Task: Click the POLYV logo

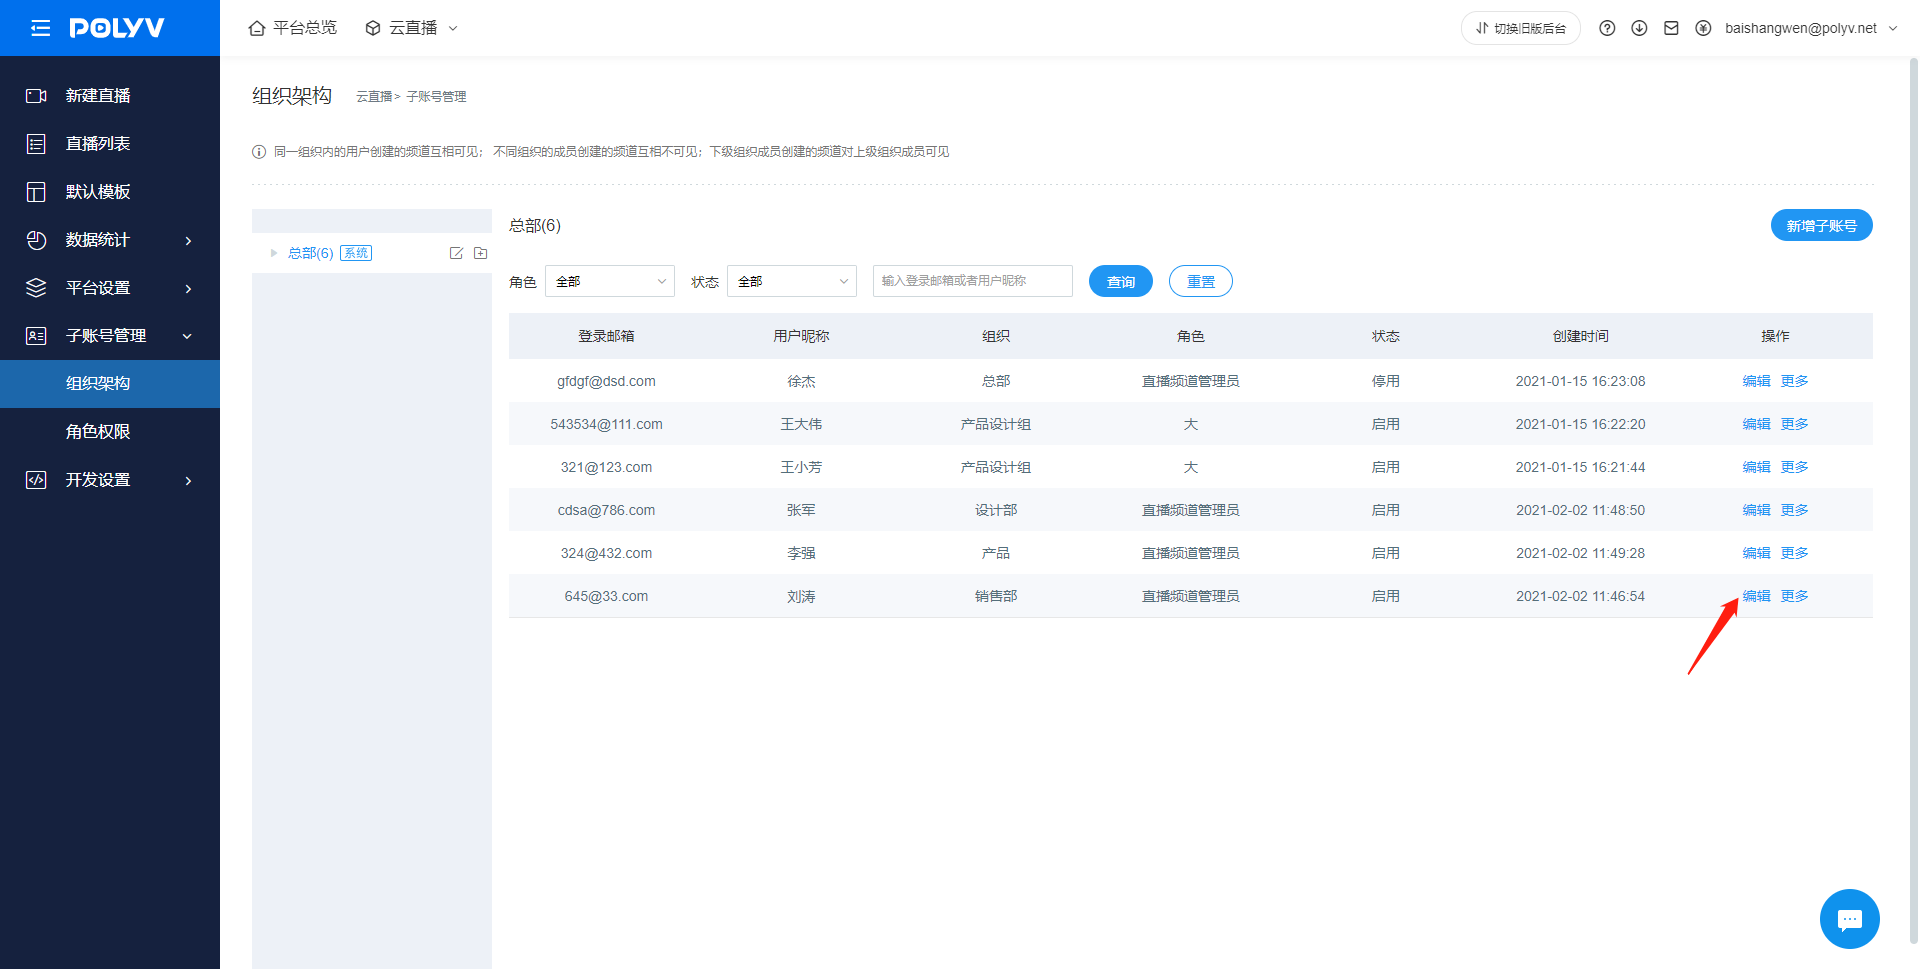Action: [117, 28]
